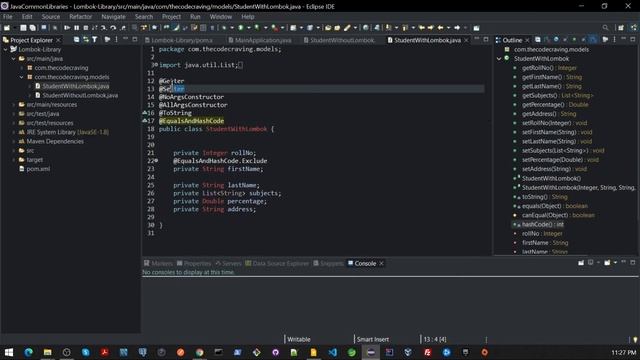The image size is (640, 360).
Task: Open the Navigate menu
Action: 113,17
